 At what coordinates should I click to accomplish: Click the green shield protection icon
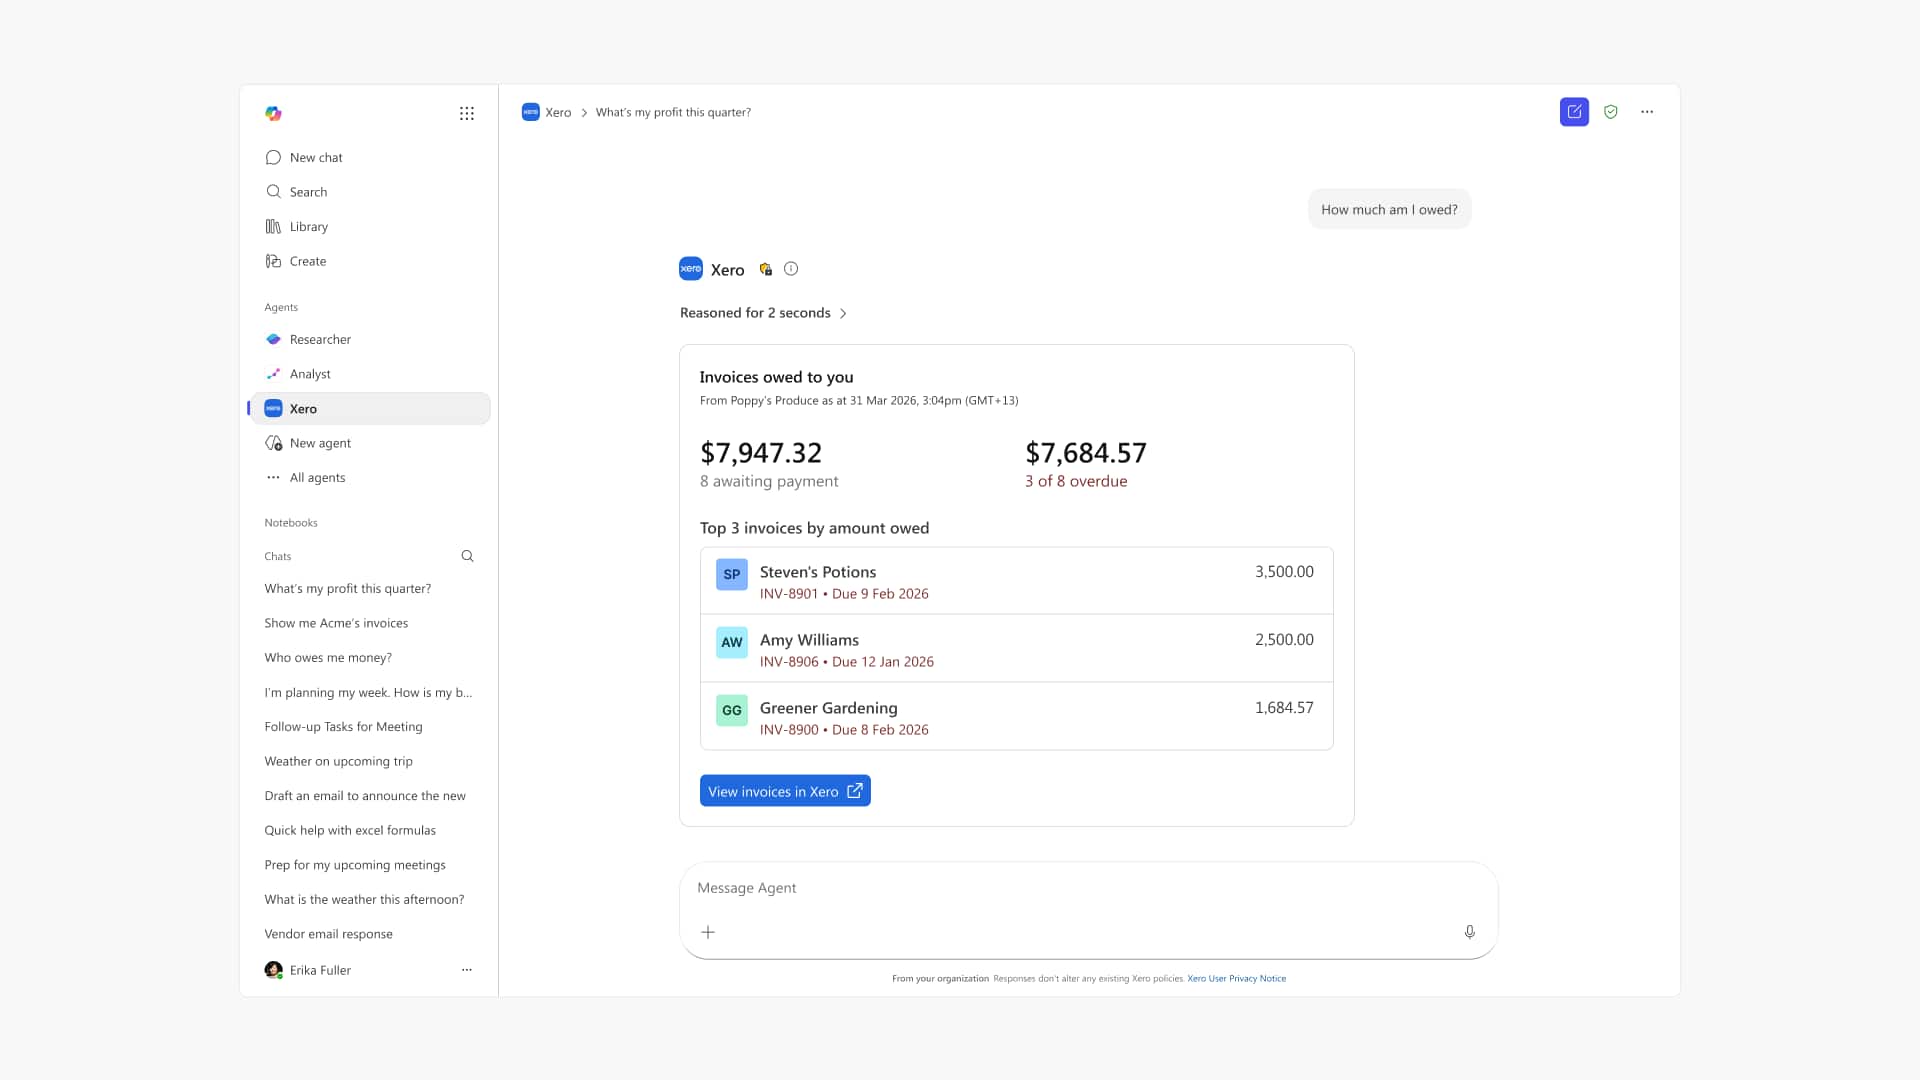click(1610, 112)
